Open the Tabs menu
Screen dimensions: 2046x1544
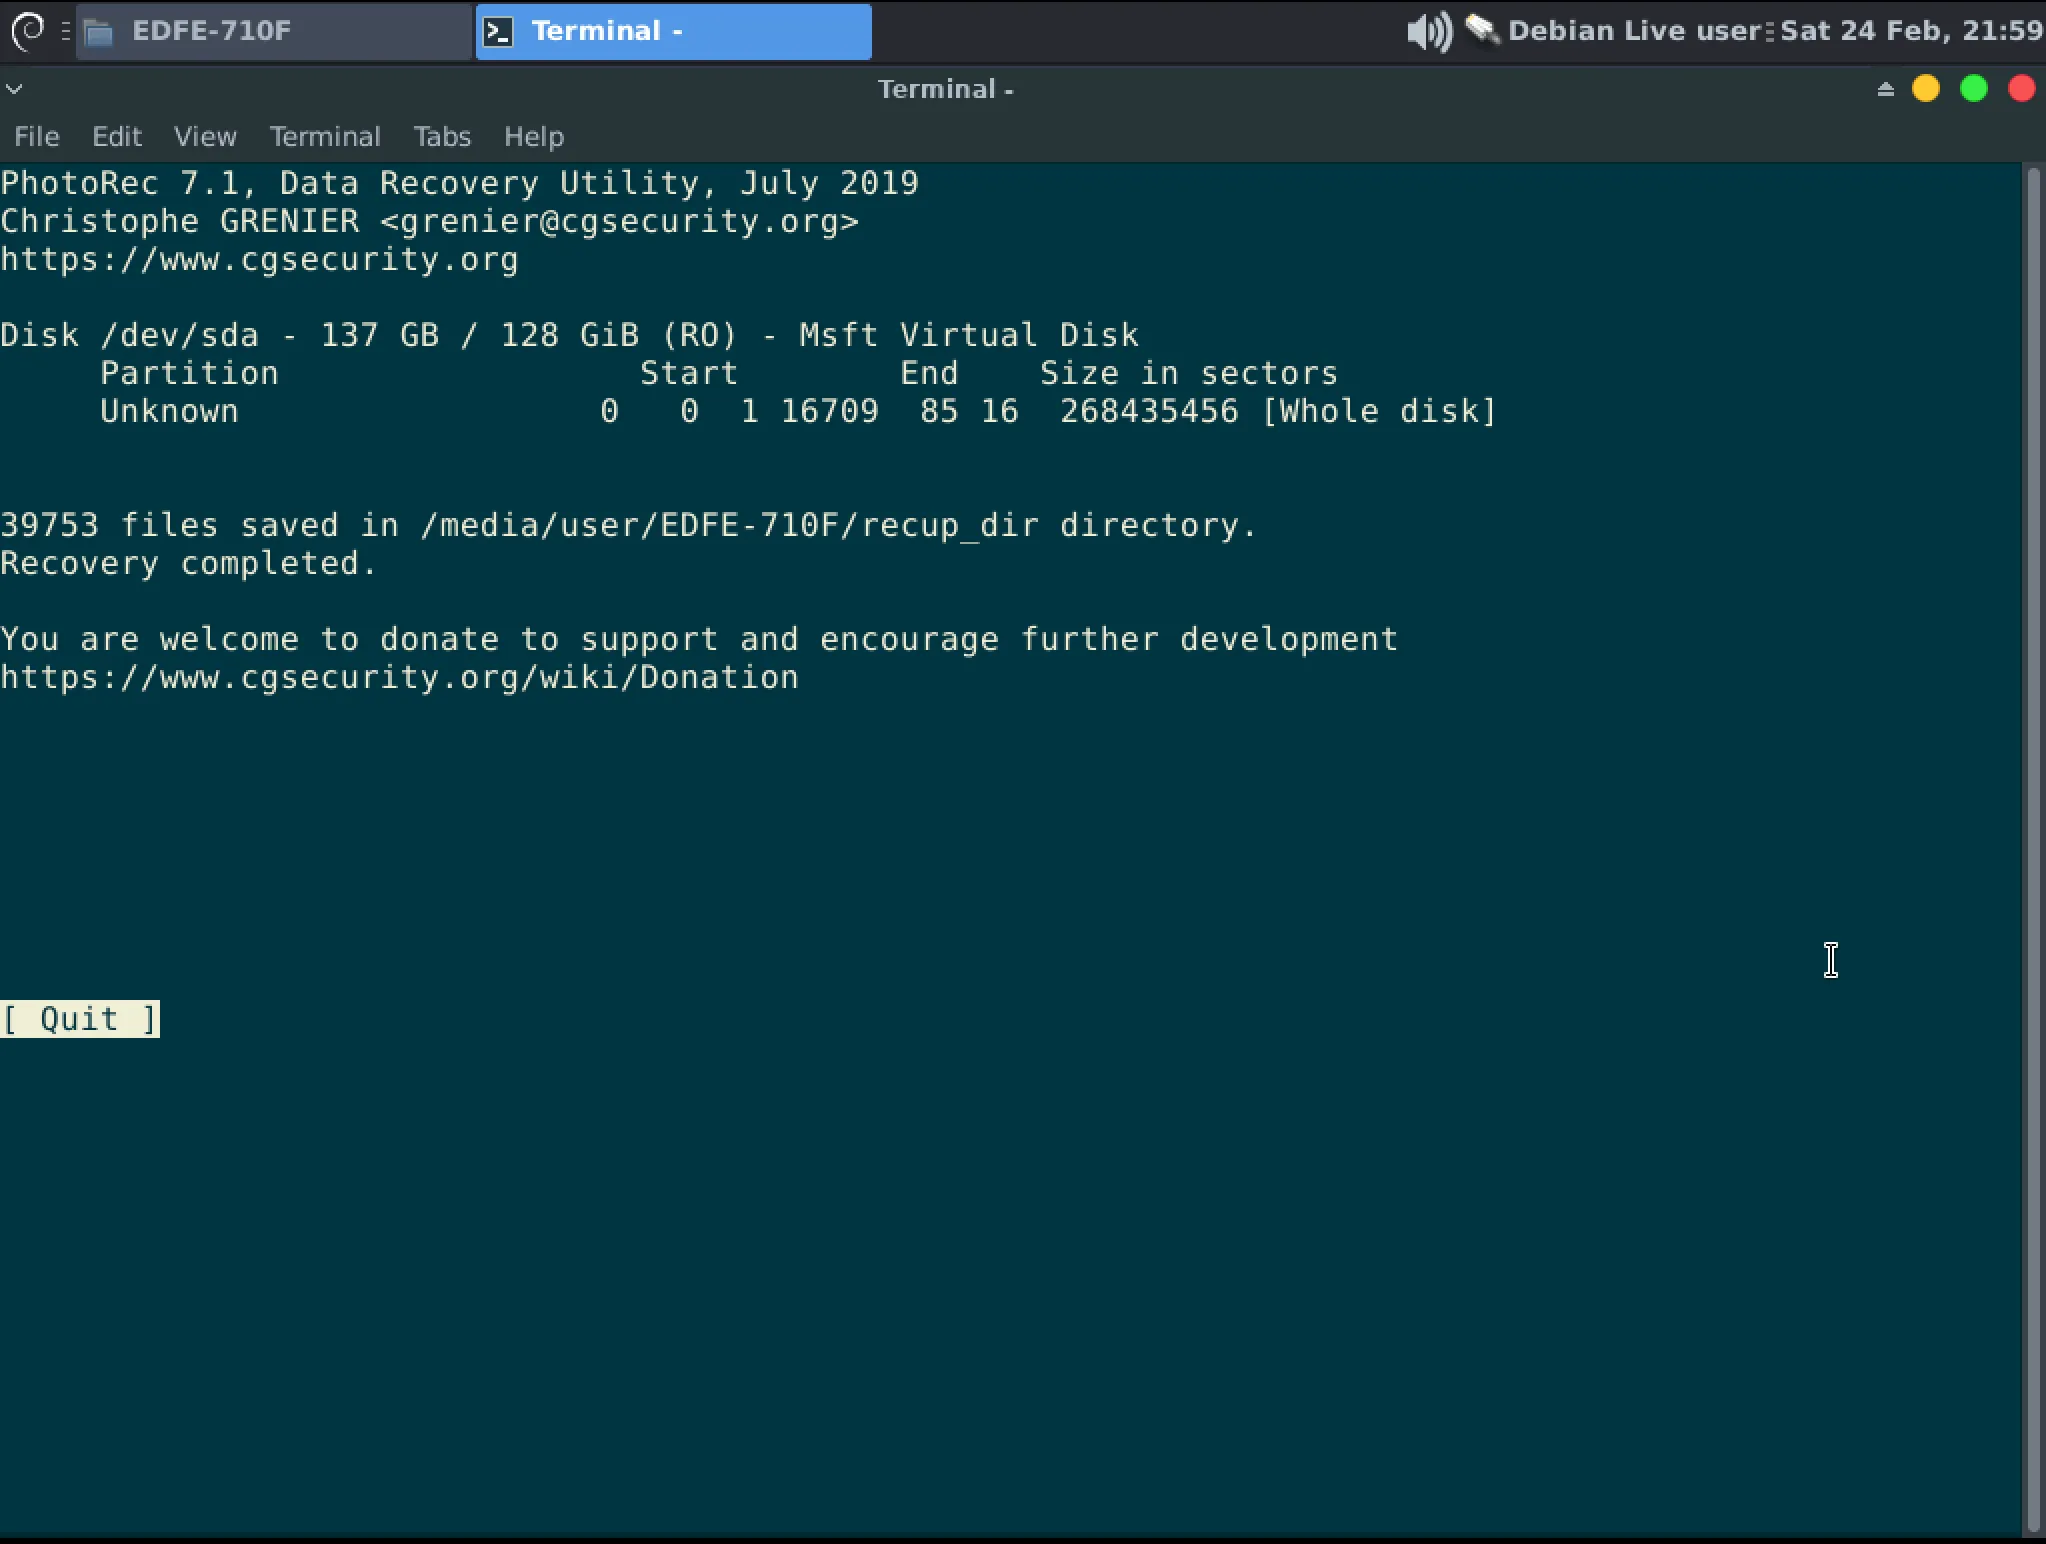pyautogui.click(x=442, y=137)
